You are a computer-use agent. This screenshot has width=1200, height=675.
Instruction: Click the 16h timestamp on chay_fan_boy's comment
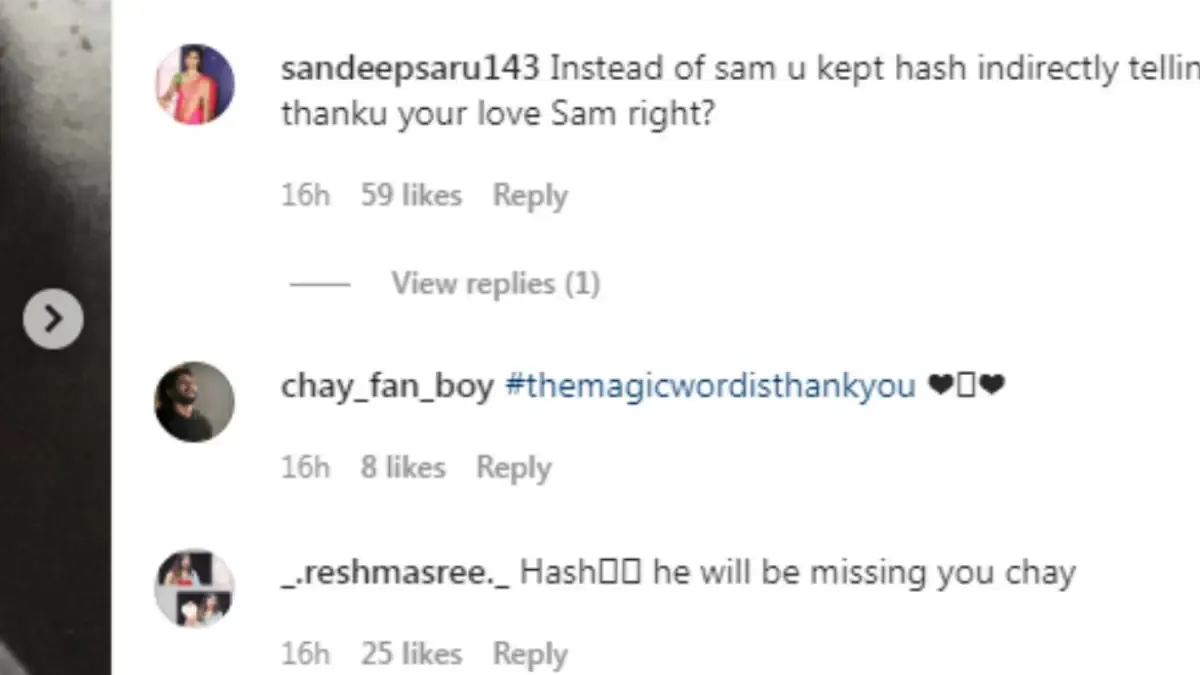(305, 467)
